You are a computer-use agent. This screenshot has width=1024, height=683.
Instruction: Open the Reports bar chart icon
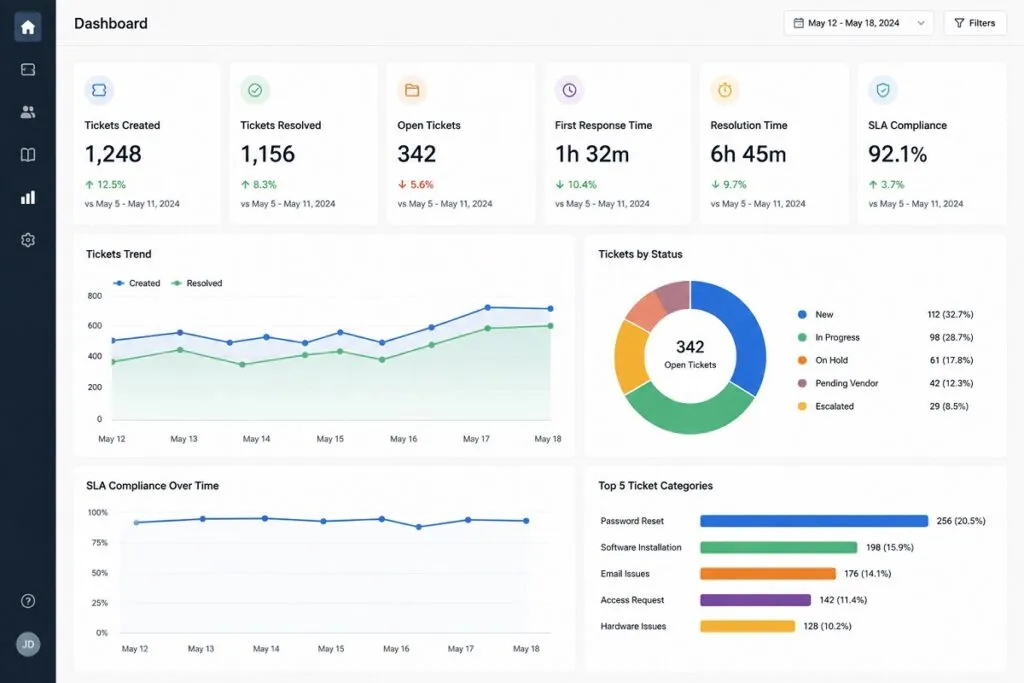pyautogui.click(x=27, y=197)
